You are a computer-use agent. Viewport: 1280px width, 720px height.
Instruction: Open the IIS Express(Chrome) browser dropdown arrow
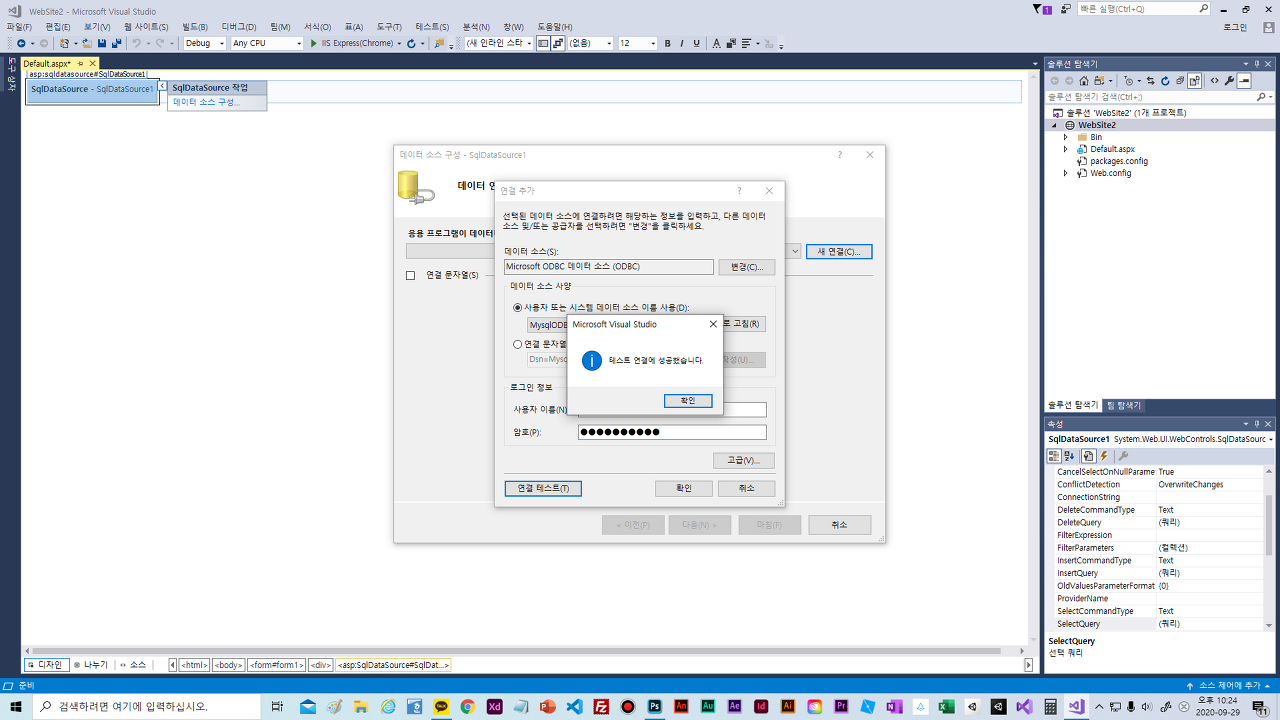(398, 44)
